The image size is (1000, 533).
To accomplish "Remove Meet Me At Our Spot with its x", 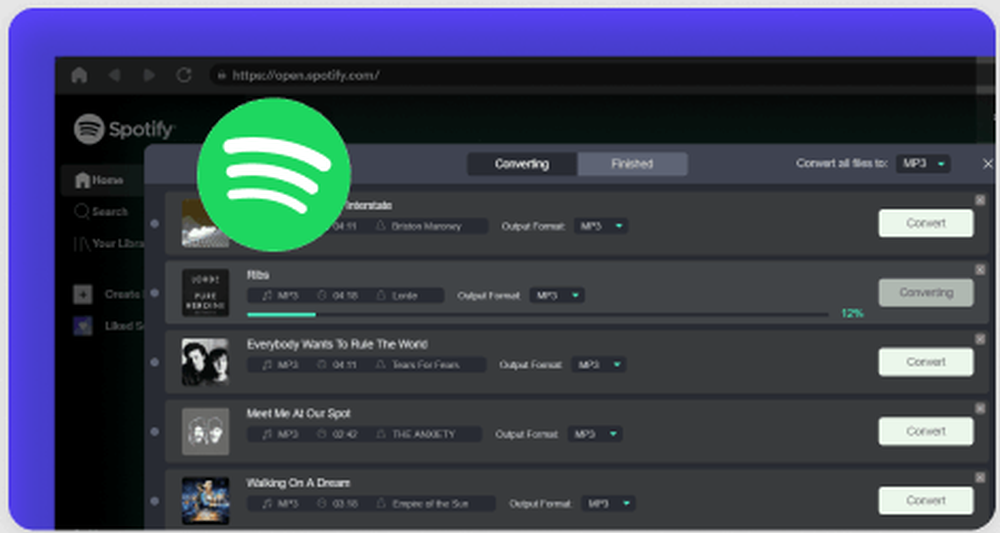I will point(980,408).
